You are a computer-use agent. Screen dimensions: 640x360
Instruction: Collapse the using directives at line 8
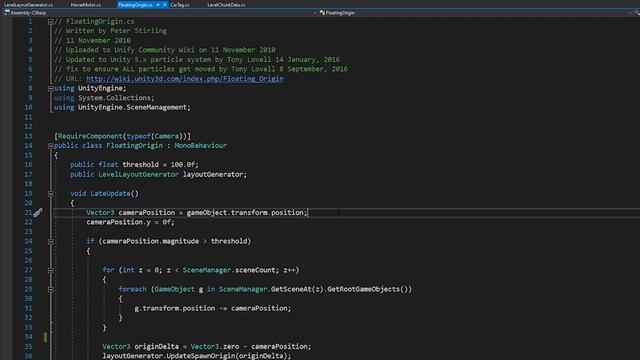[51, 88]
